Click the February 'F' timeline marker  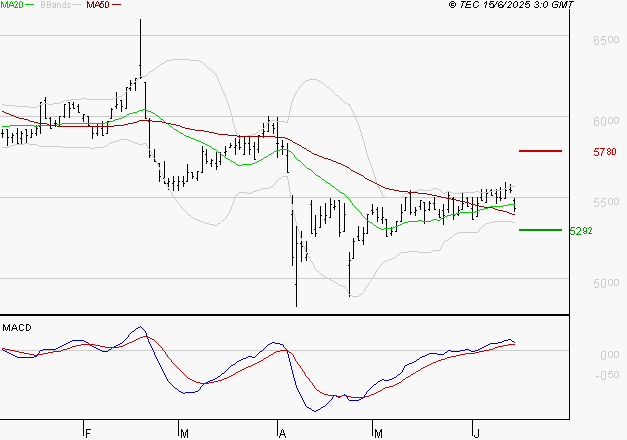pos(88,433)
